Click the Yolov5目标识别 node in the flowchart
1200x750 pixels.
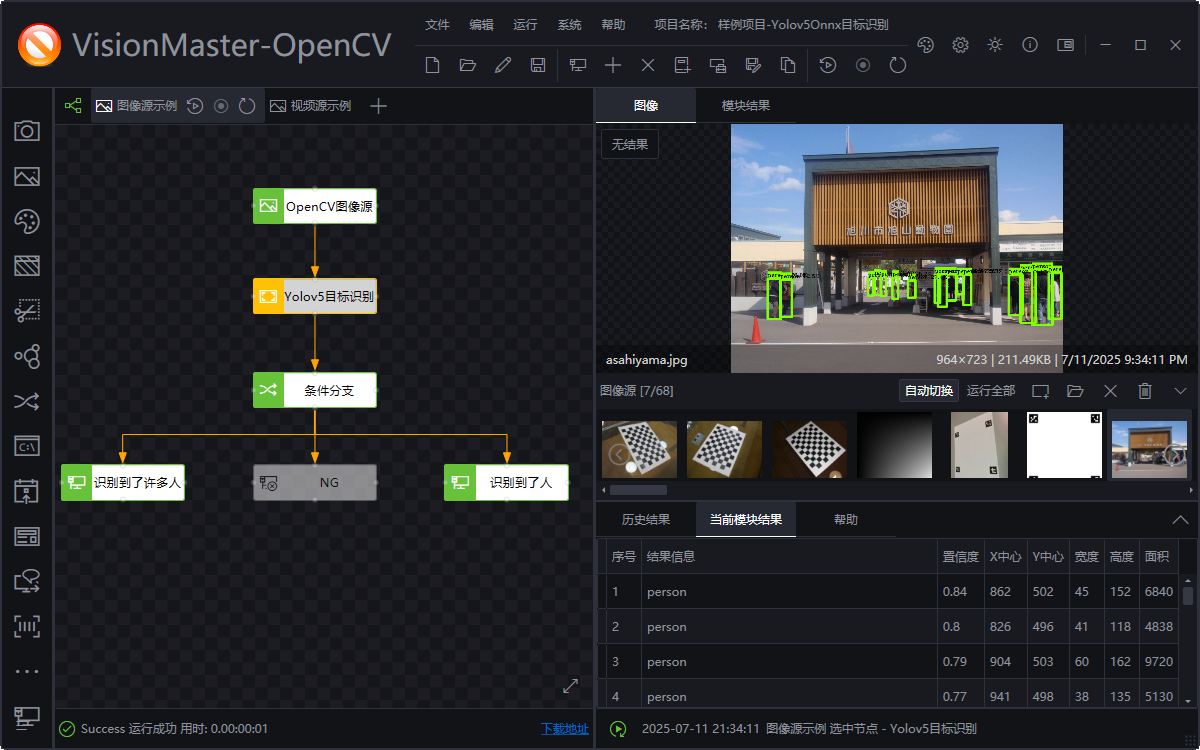[x=315, y=296]
